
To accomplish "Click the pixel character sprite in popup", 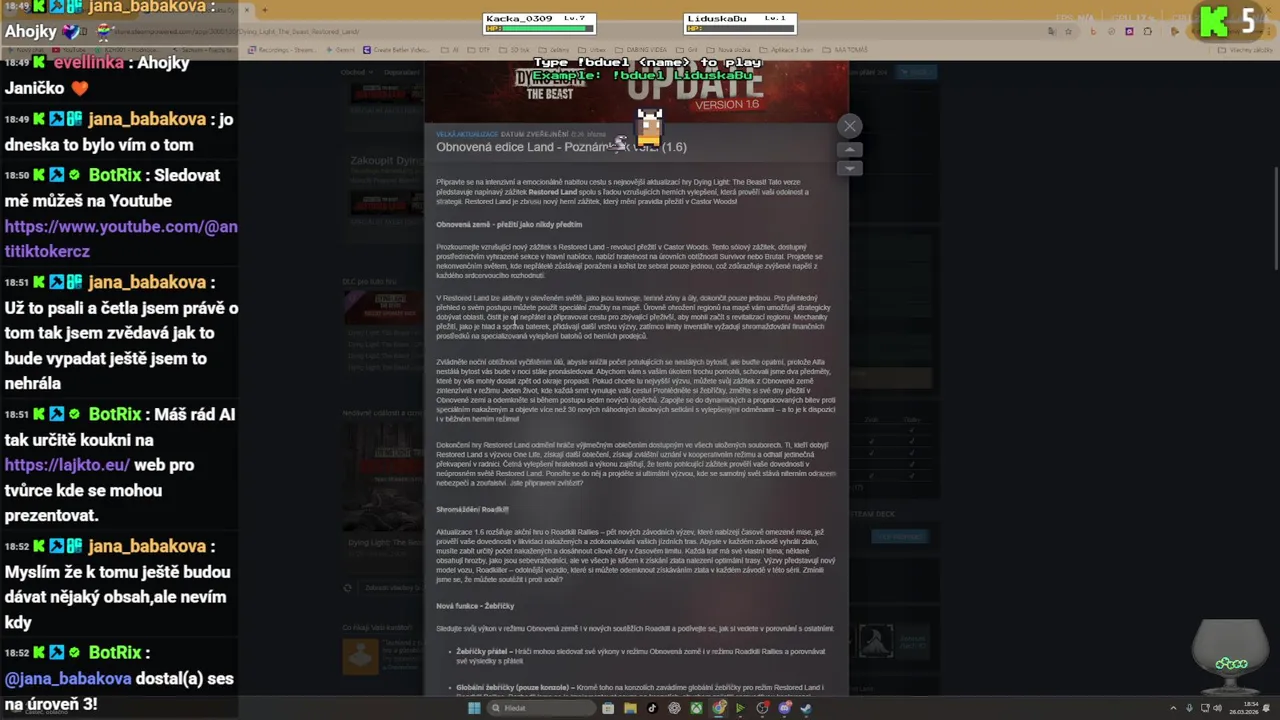I will pos(650,127).
